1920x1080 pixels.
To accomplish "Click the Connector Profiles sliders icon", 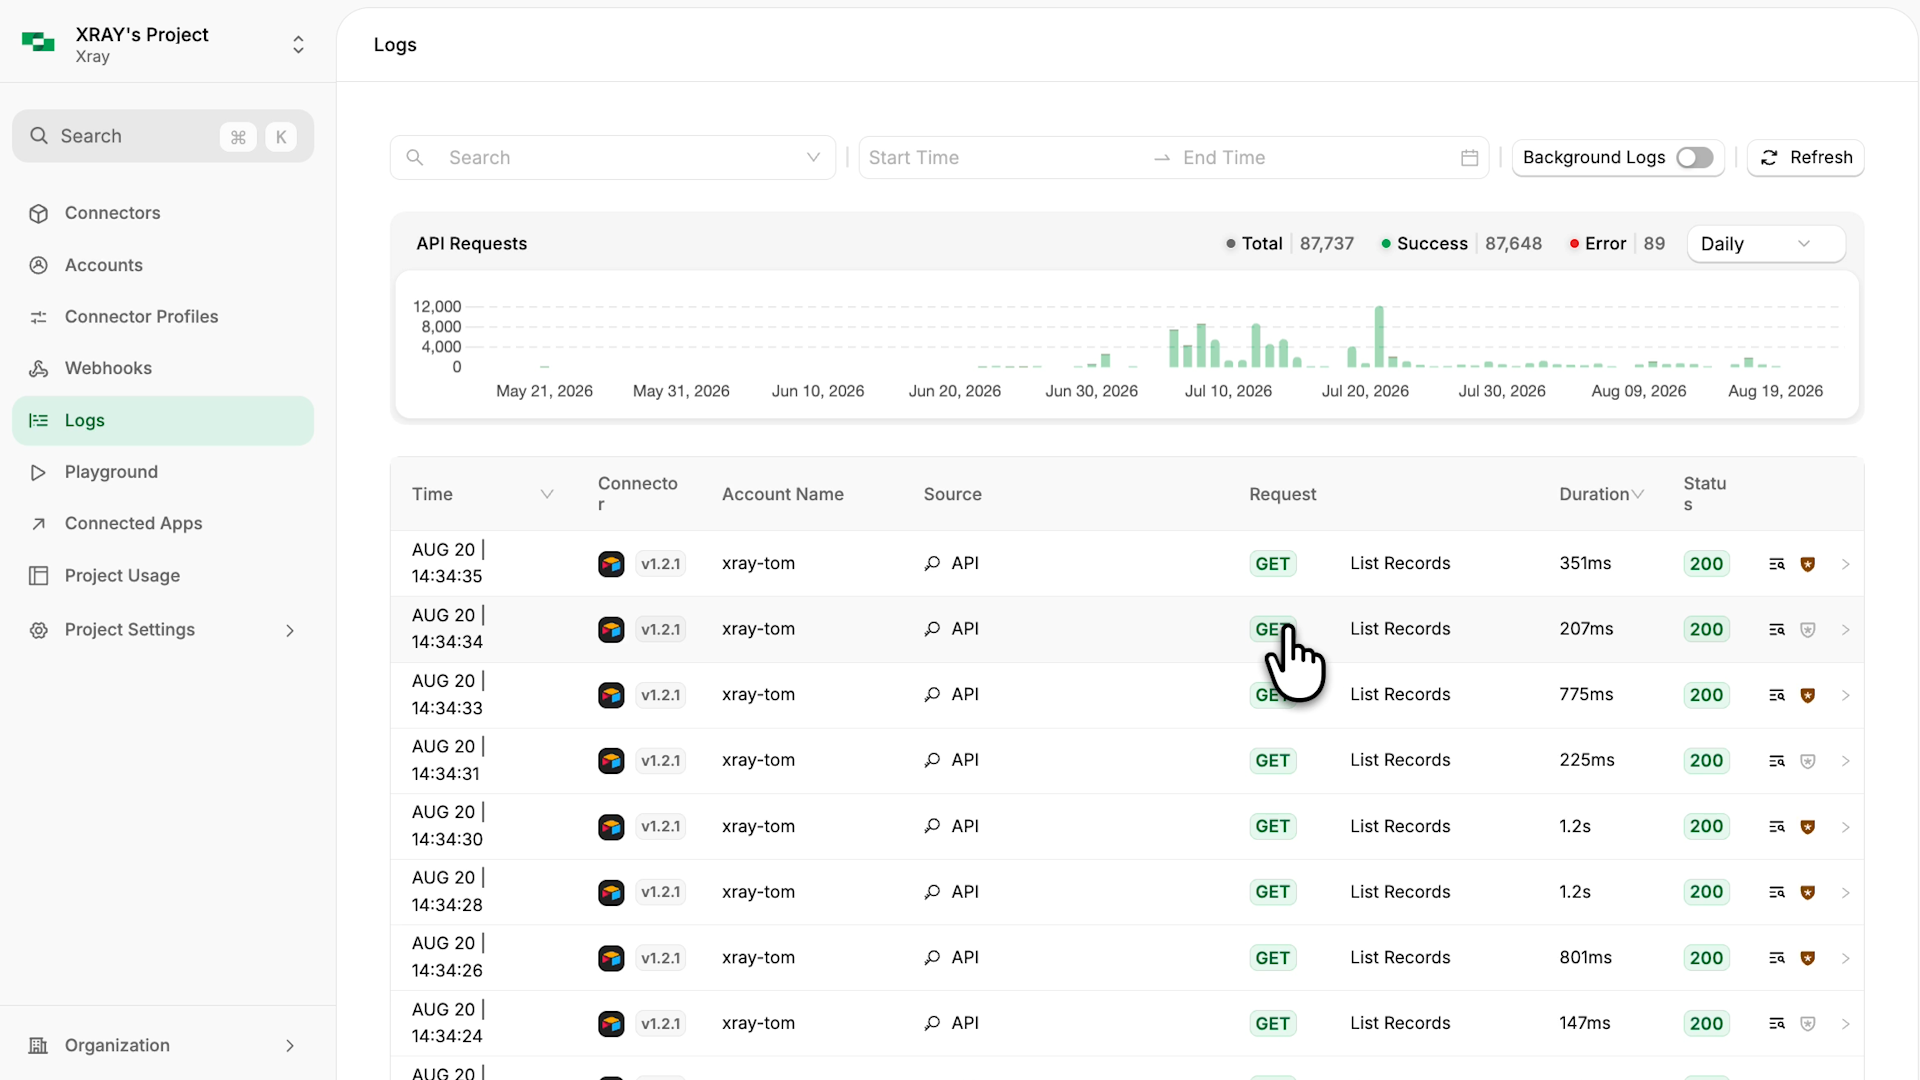I will coord(39,318).
